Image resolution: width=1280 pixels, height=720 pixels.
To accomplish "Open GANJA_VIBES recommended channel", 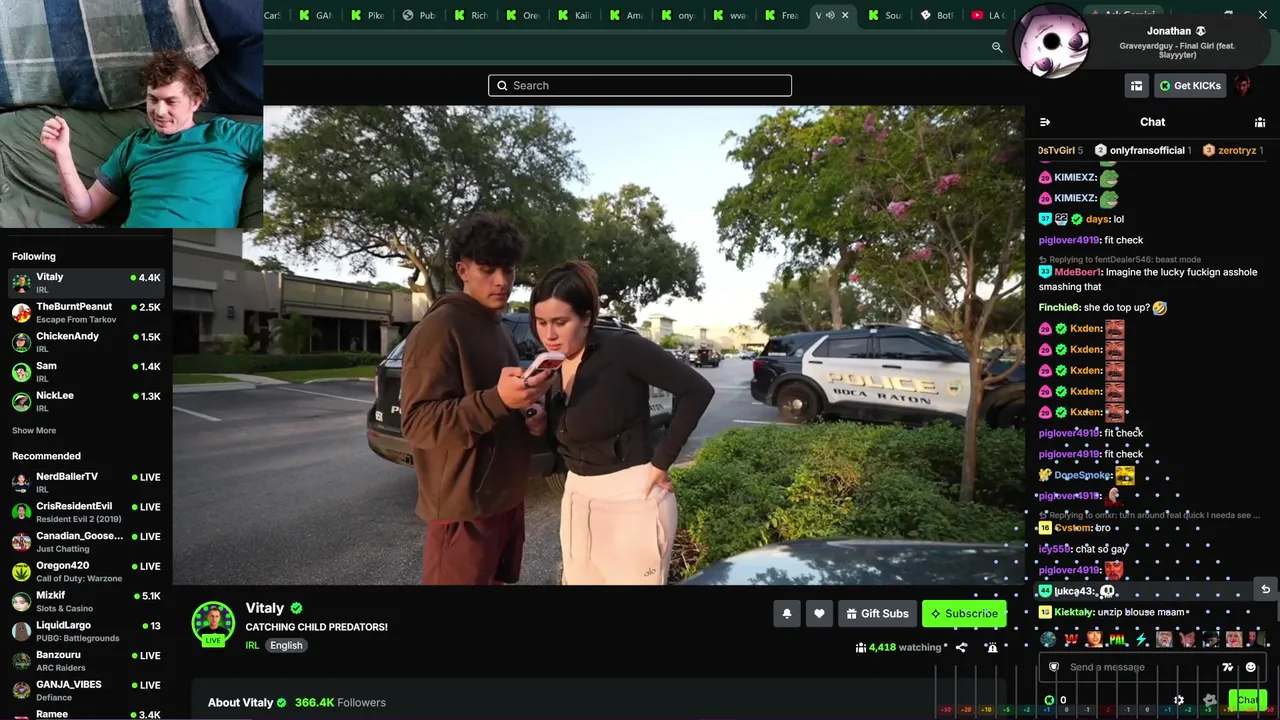I will click(86, 690).
